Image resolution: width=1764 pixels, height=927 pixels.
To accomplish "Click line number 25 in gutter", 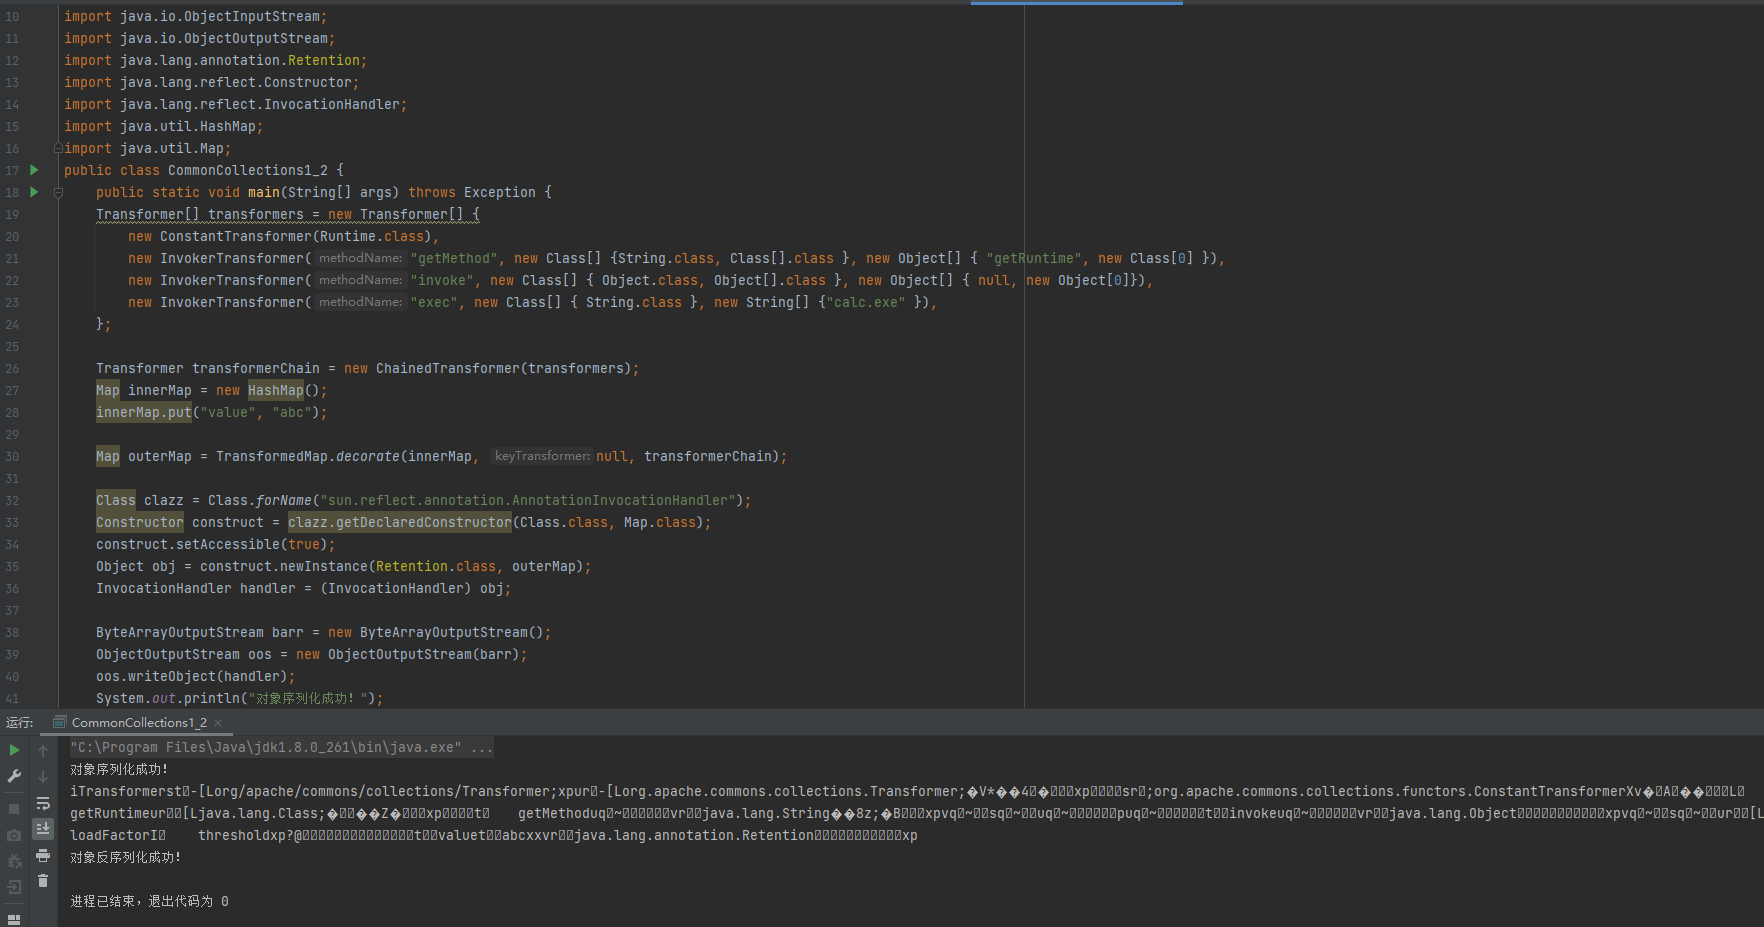I will point(12,346).
